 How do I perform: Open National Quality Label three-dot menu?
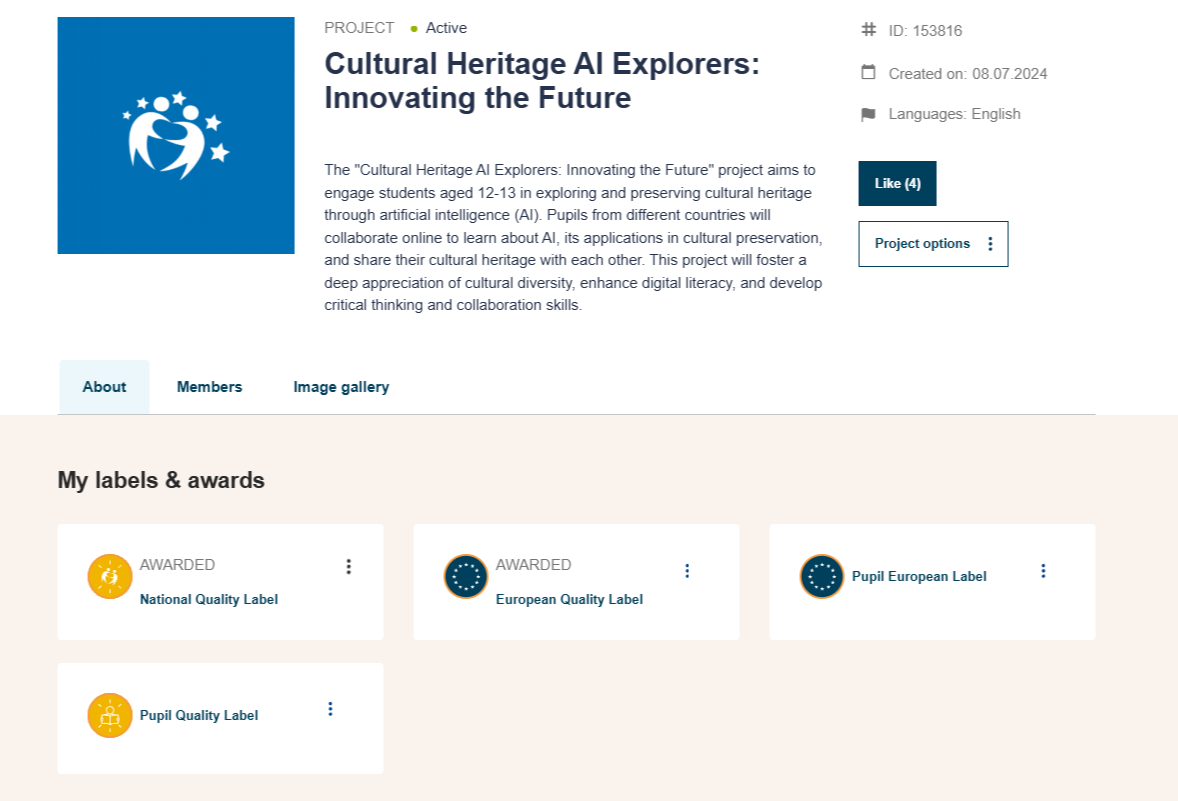(348, 567)
